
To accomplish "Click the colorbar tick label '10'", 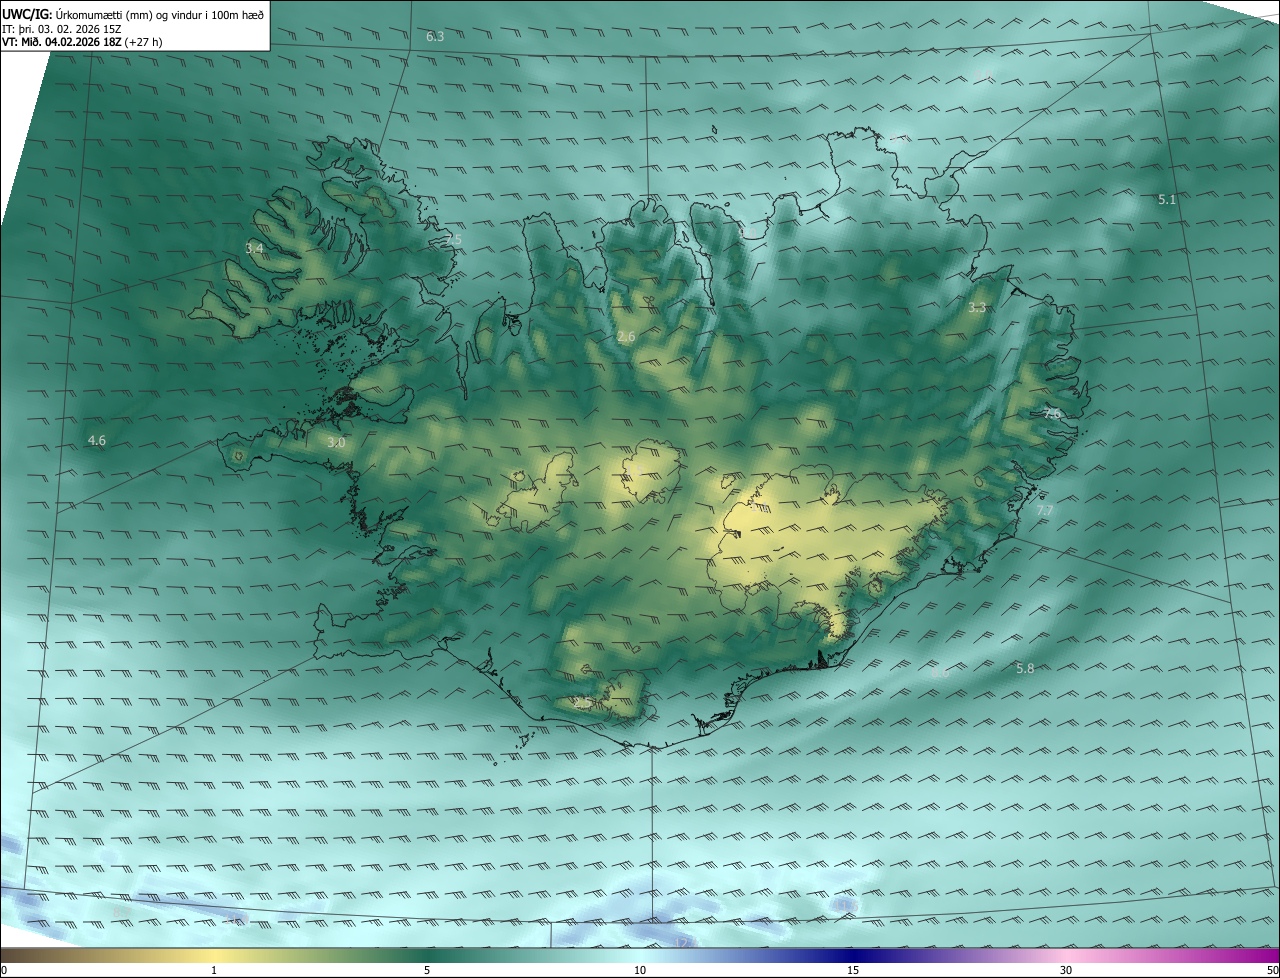I will (640, 970).
